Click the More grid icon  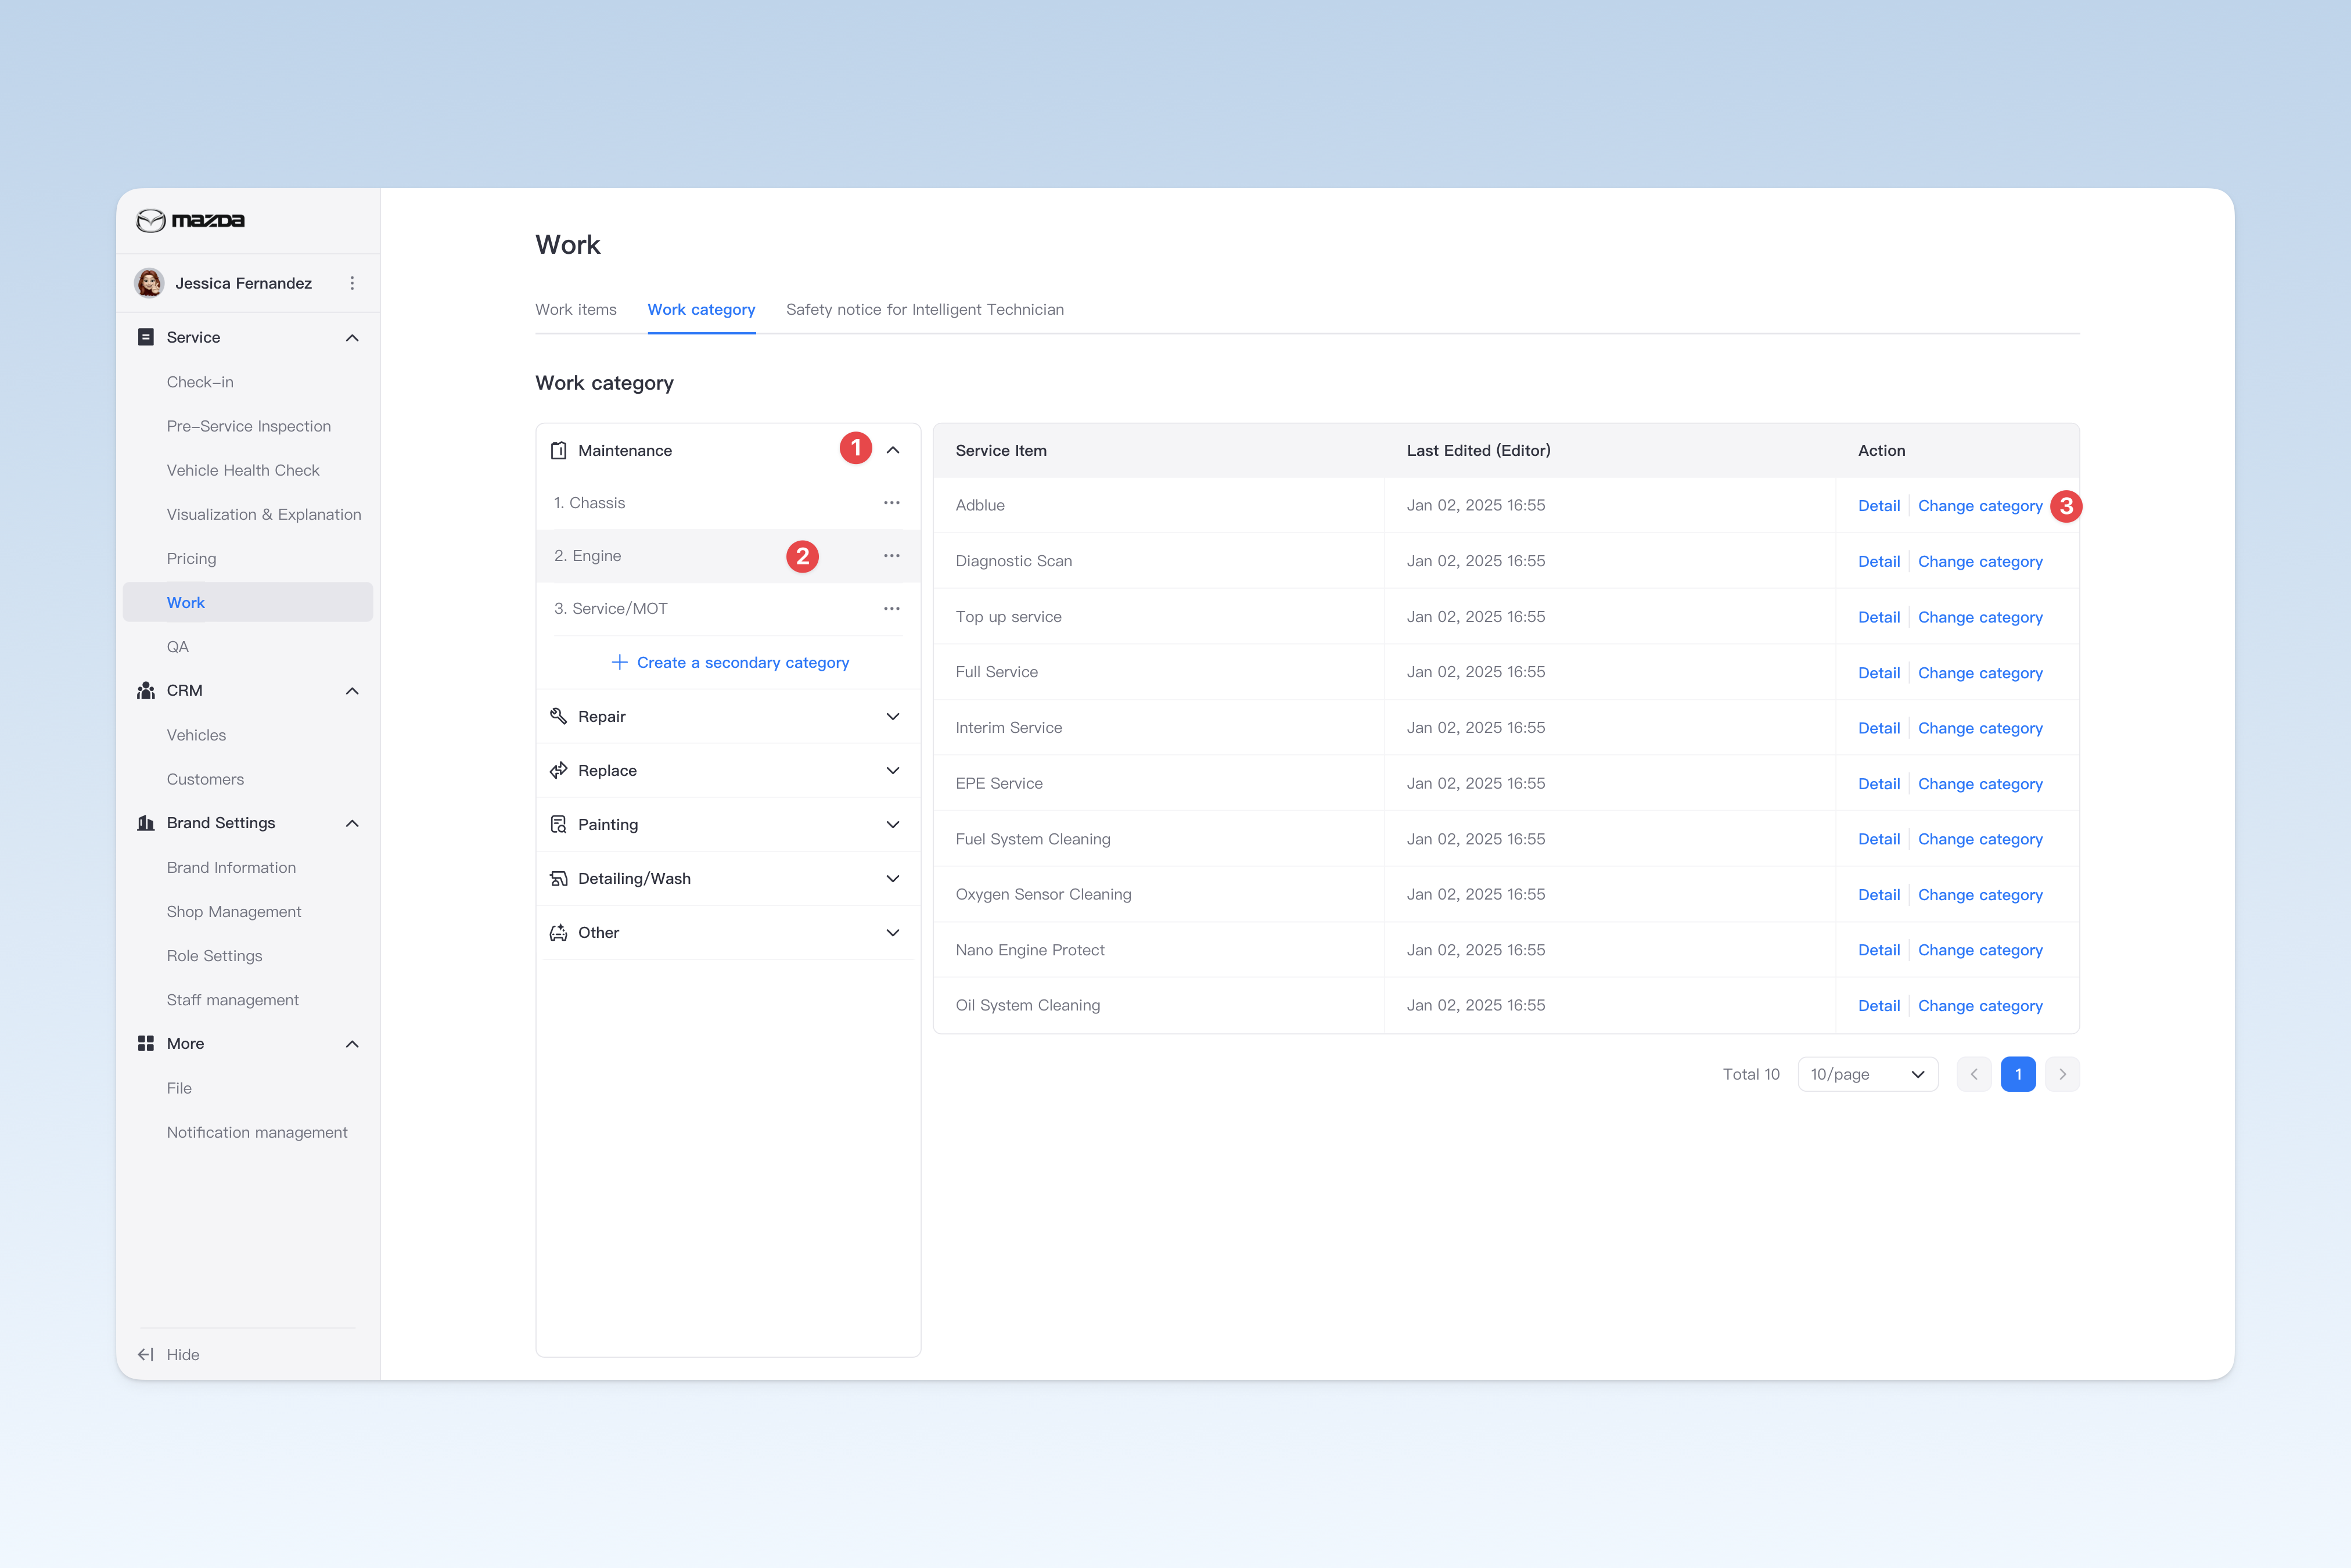coord(146,1043)
